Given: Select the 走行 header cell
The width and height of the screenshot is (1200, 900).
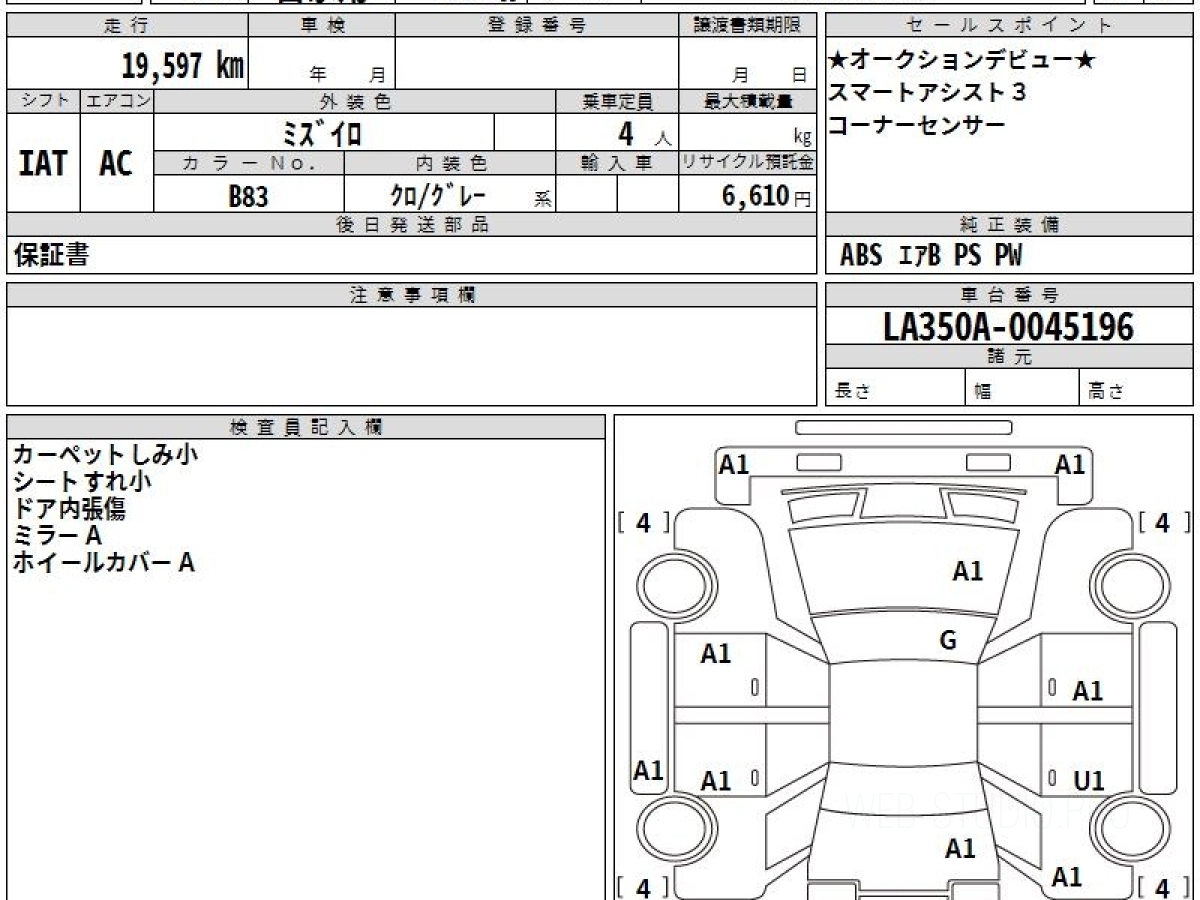Looking at the screenshot, I should pyautogui.click(x=127, y=25).
